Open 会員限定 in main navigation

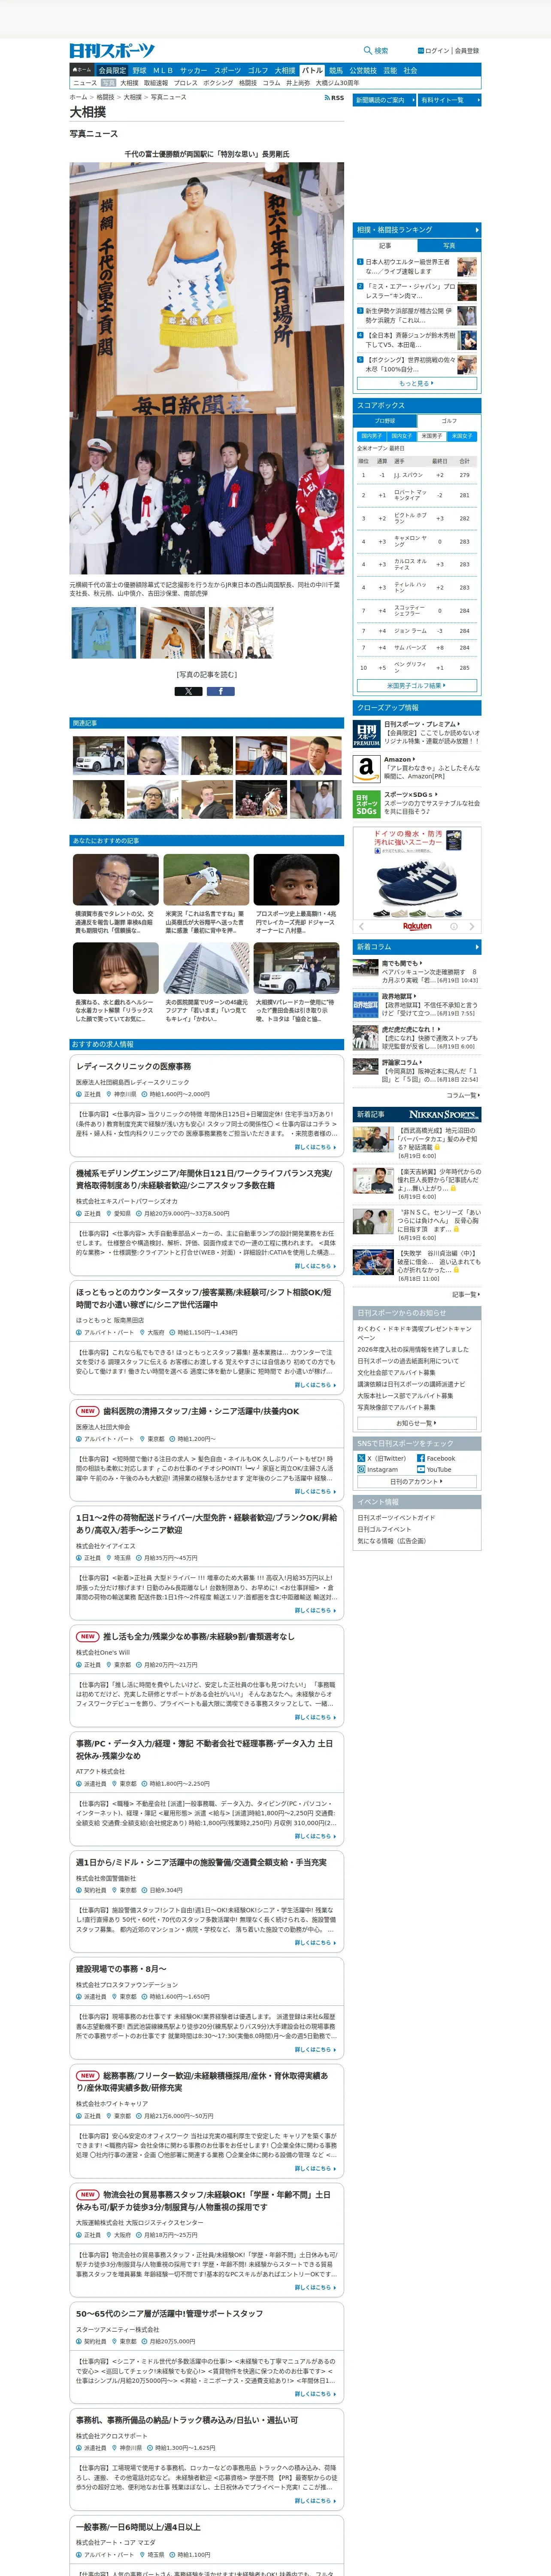pyautogui.click(x=112, y=70)
